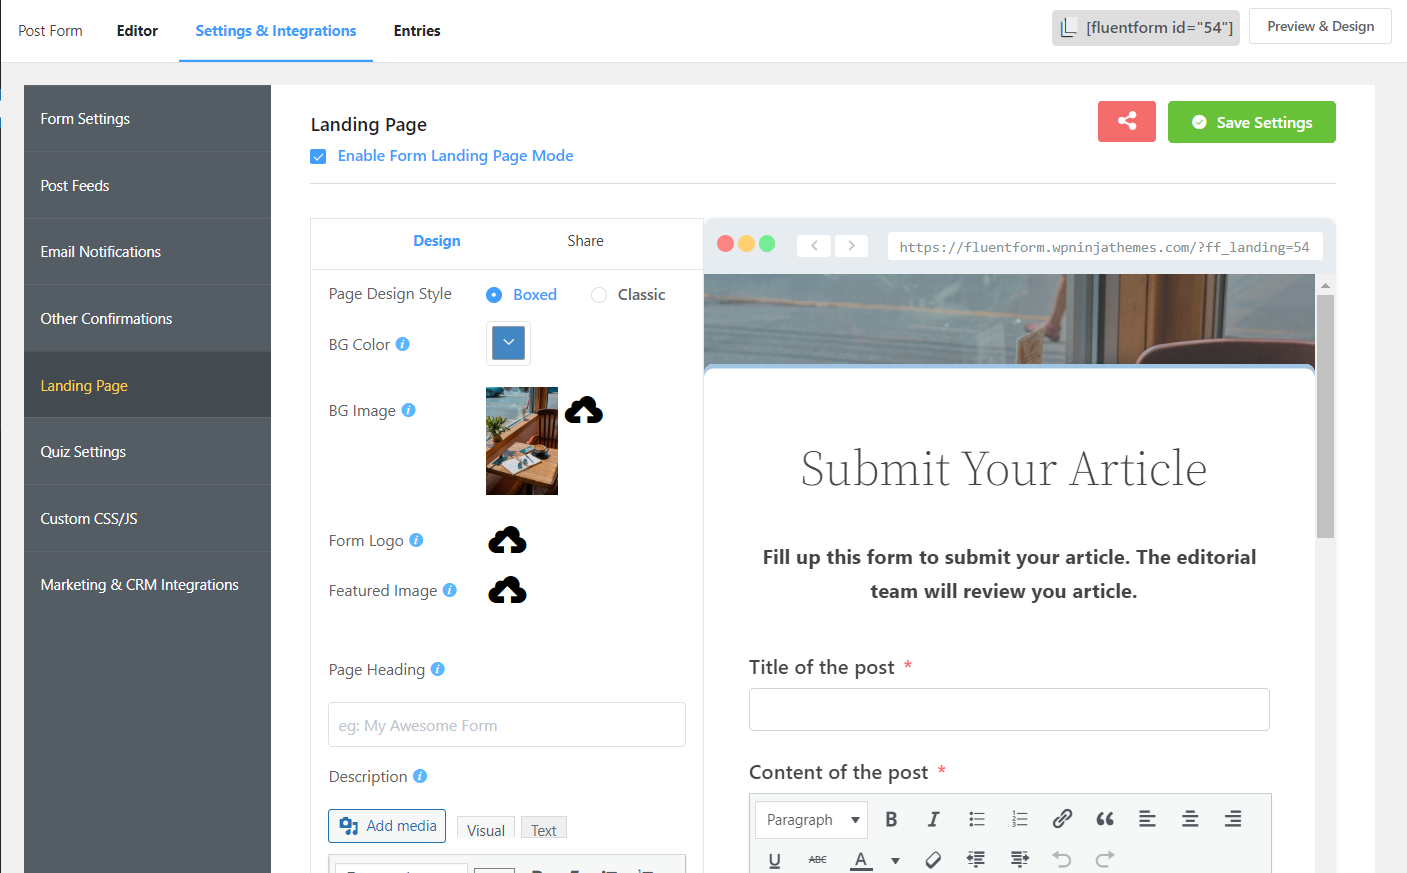This screenshot has width=1407, height=873.
Task: Click the red share icon near Save Settings
Action: tap(1126, 121)
